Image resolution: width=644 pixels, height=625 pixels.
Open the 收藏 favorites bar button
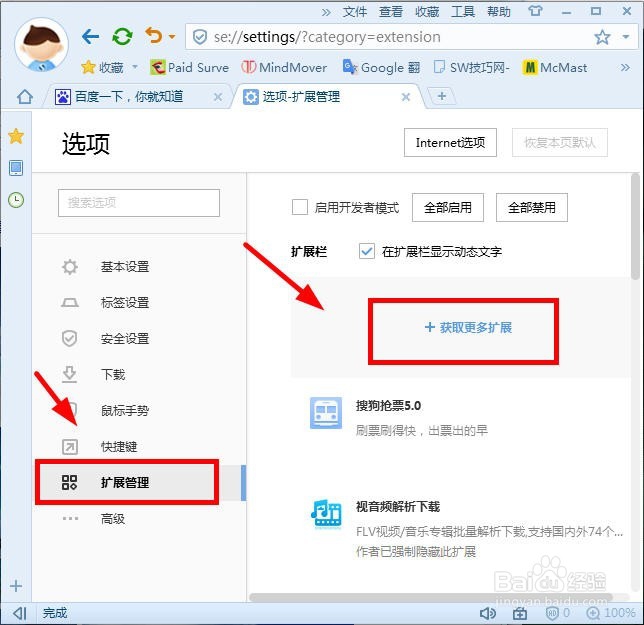pos(109,67)
